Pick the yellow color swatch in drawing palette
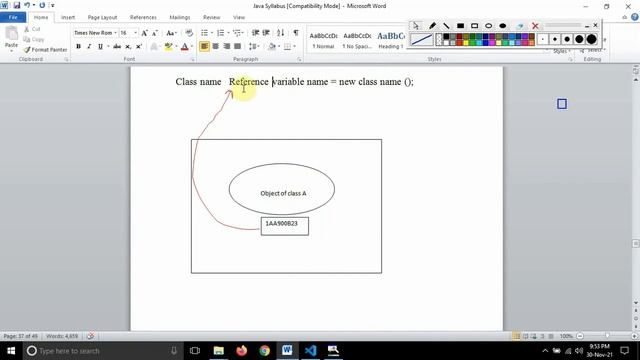Screen dimensions: 640x360 [x=466, y=42]
